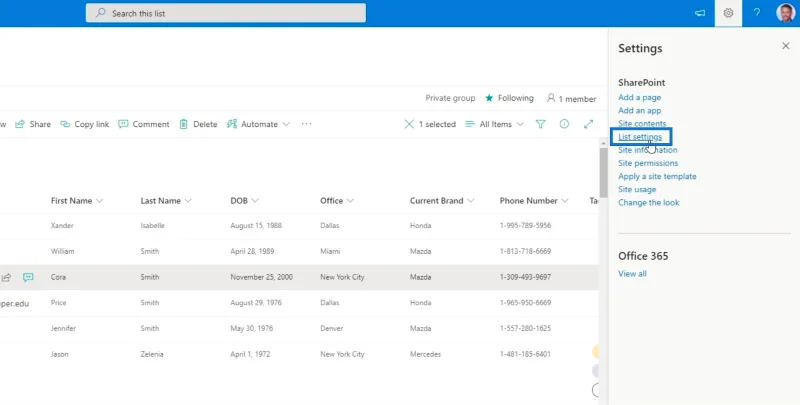This screenshot has height=405, width=800.
Task: Open Last Name column dropdown
Action: pyautogui.click(x=188, y=201)
